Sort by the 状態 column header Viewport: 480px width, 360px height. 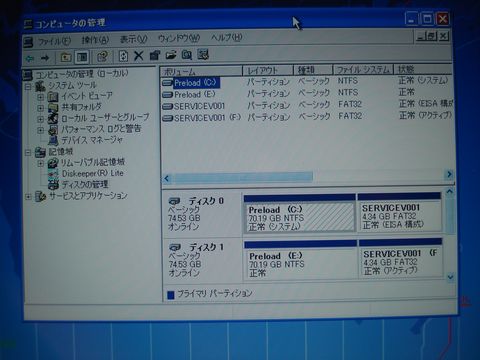423,69
